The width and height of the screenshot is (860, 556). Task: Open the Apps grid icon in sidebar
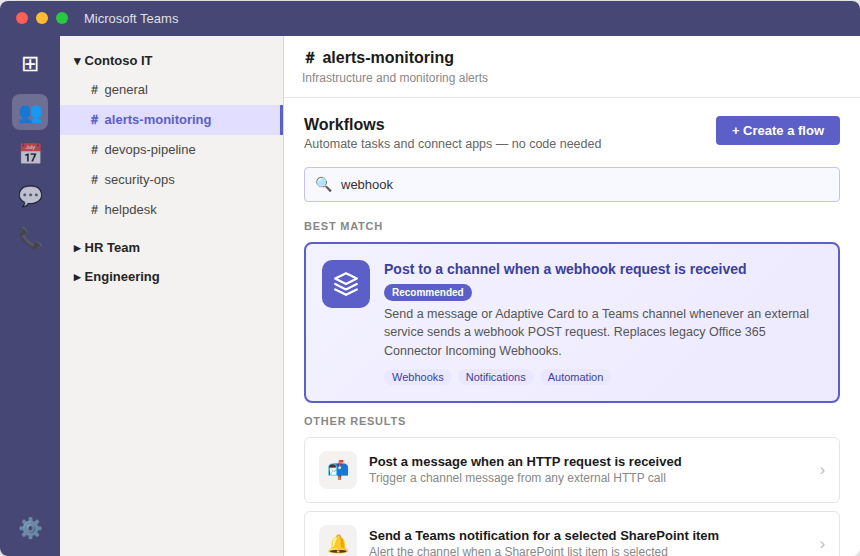pyautogui.click(x=30, y=64)
